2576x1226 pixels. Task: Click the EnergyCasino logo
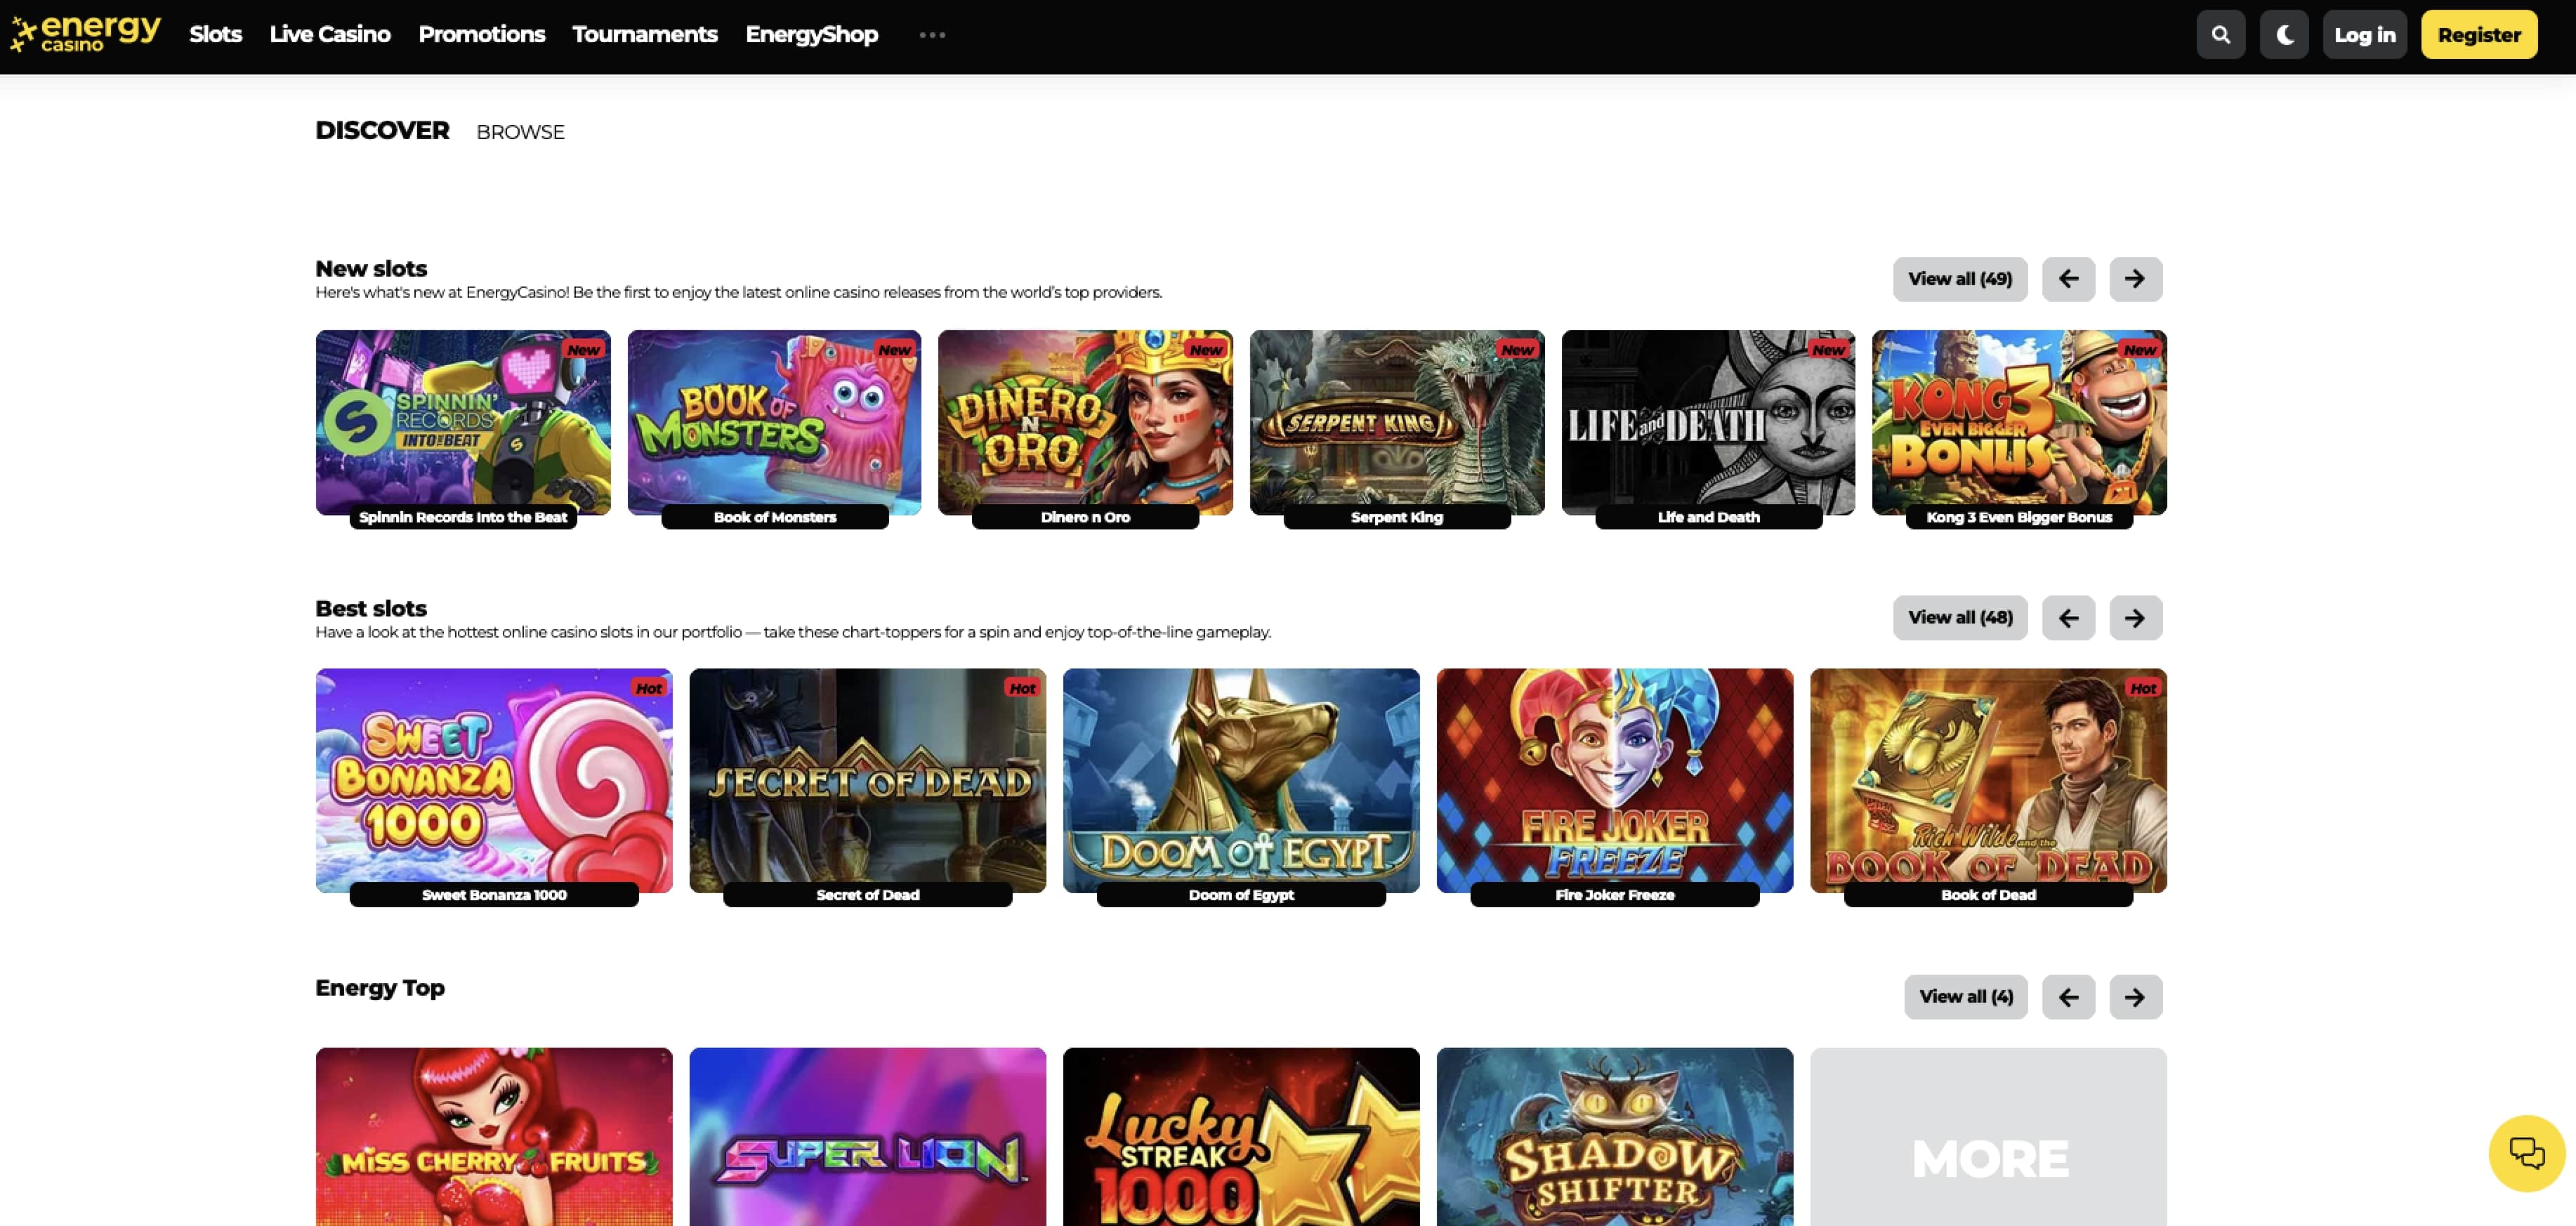click(x=85, y=33)
